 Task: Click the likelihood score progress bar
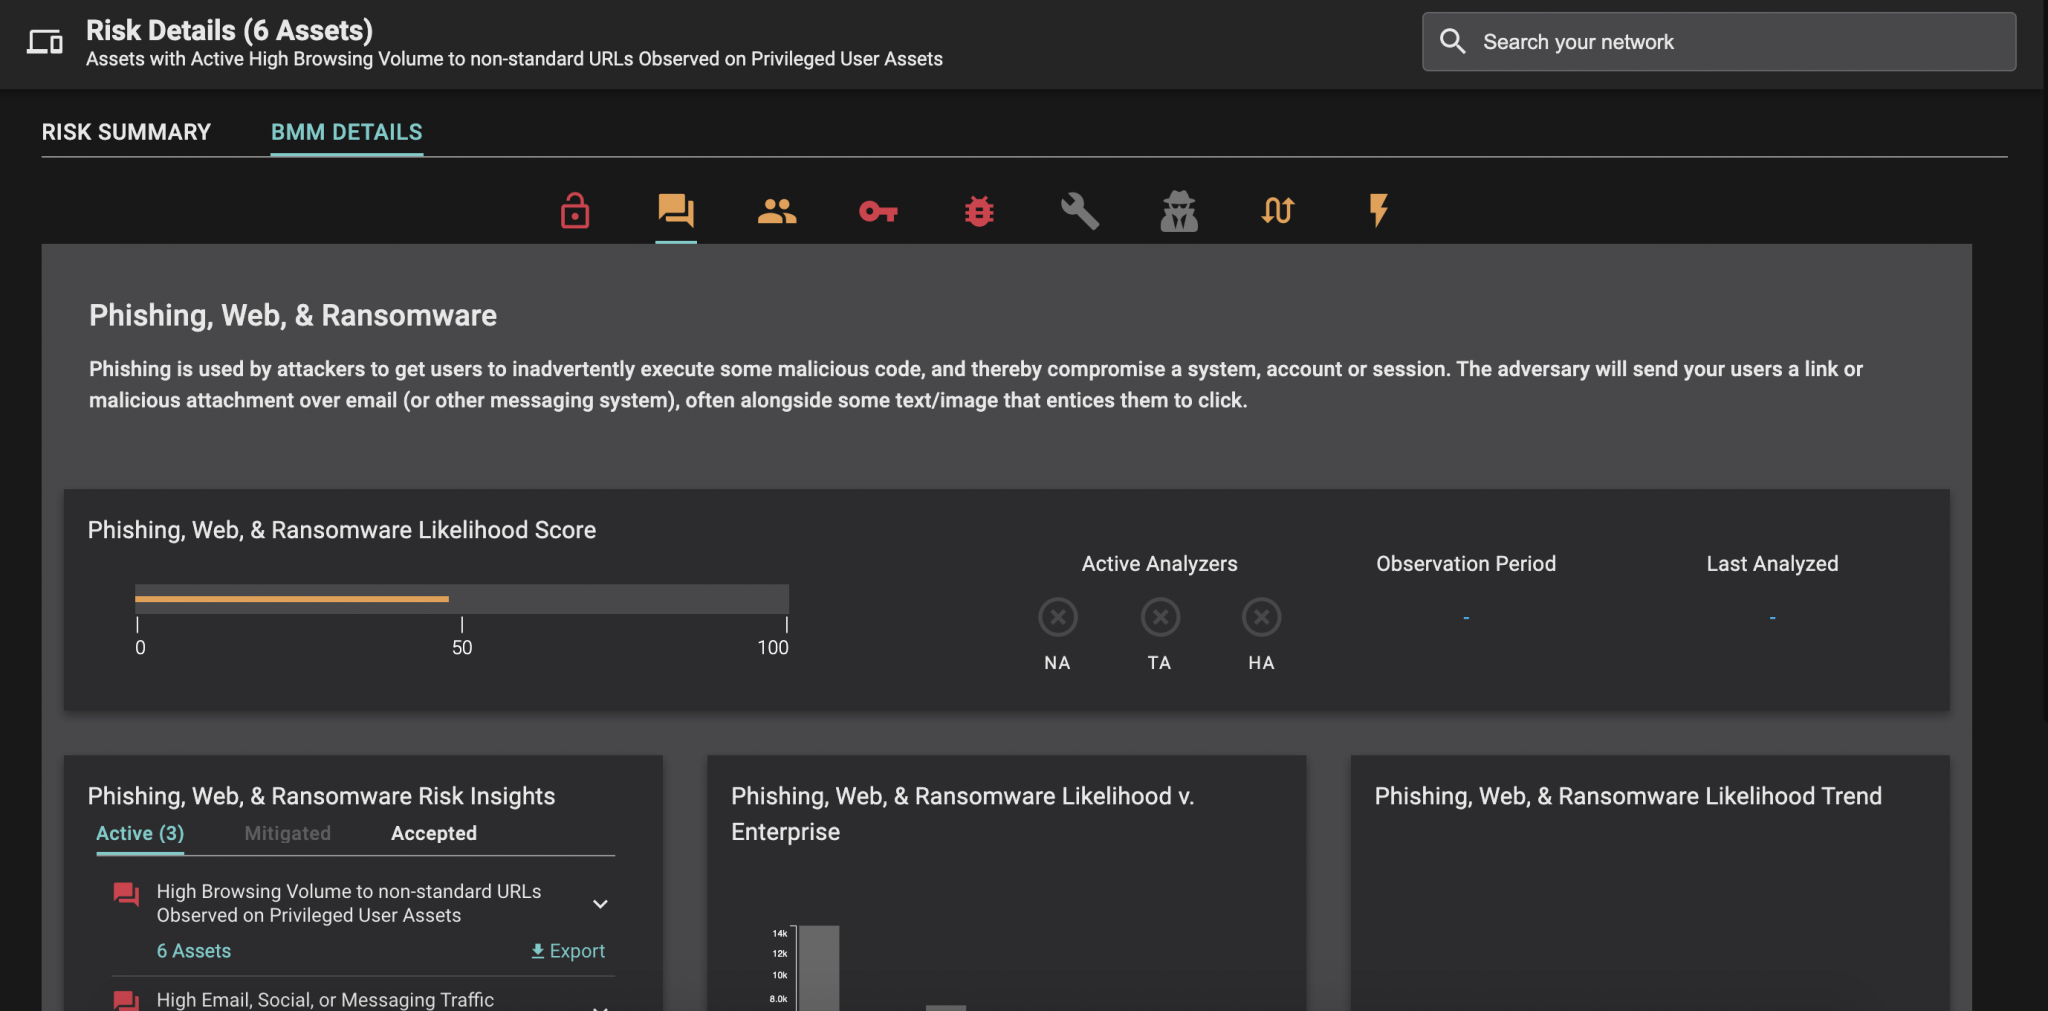tap(461, 599)
